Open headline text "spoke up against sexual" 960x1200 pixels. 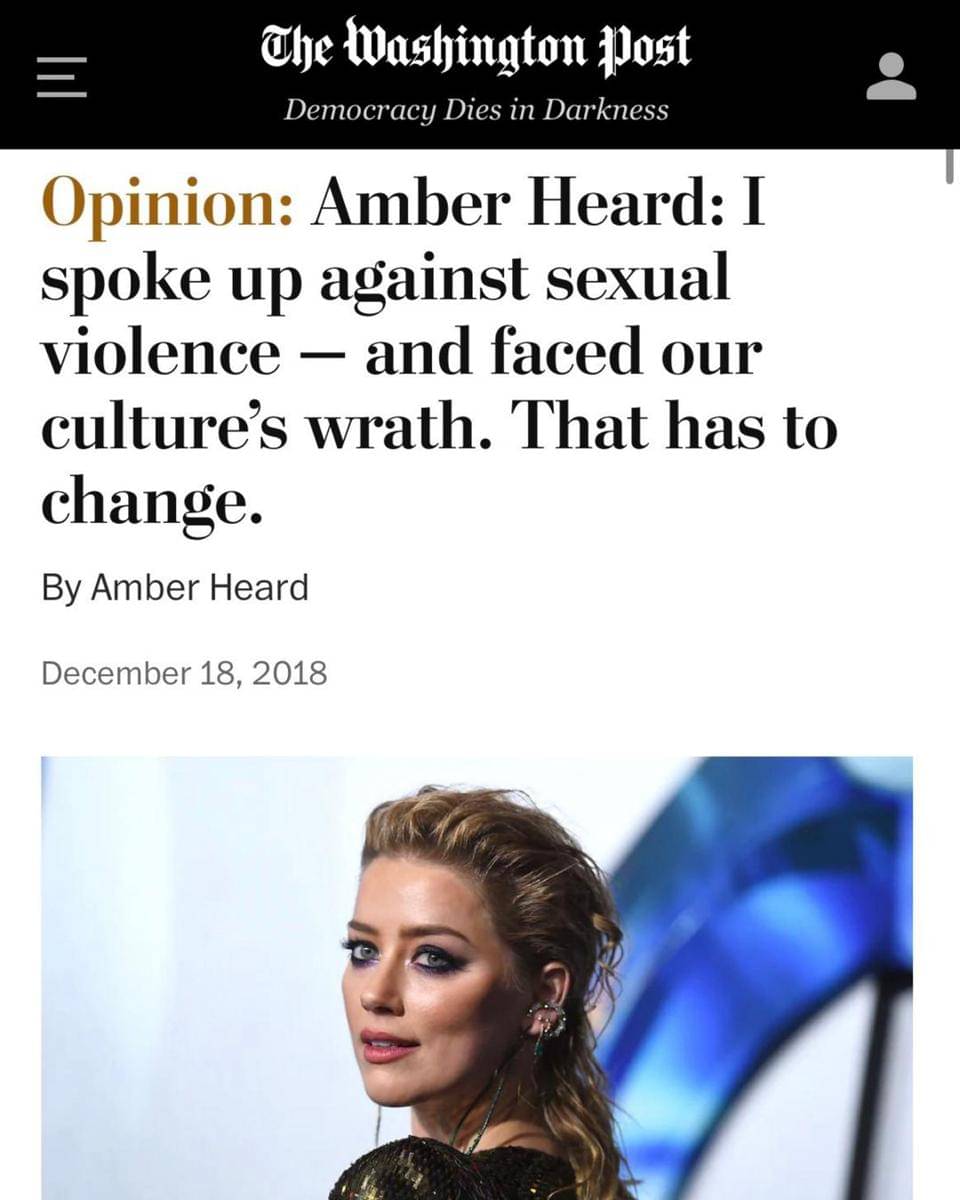[385, 282]
